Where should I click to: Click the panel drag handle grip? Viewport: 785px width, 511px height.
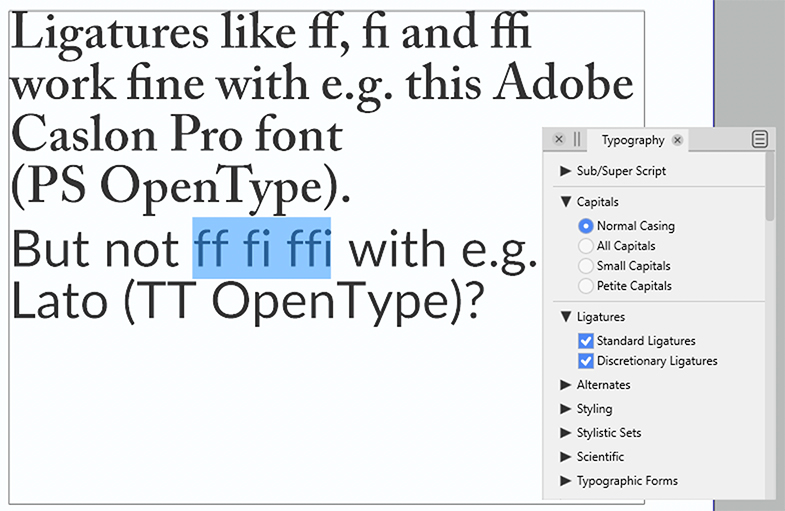pos(577,140)
